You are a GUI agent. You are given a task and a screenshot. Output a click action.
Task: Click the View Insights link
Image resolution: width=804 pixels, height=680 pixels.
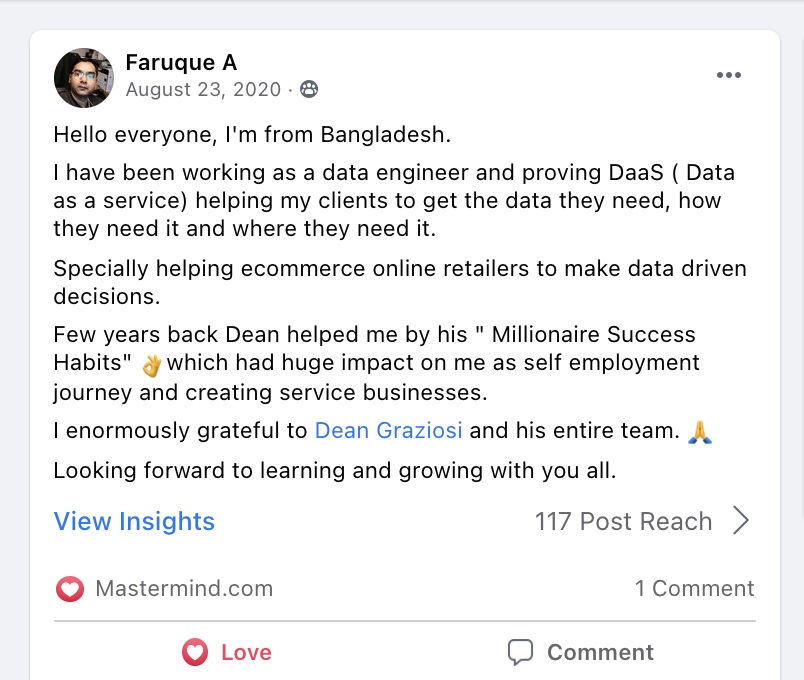click(134, 521)
